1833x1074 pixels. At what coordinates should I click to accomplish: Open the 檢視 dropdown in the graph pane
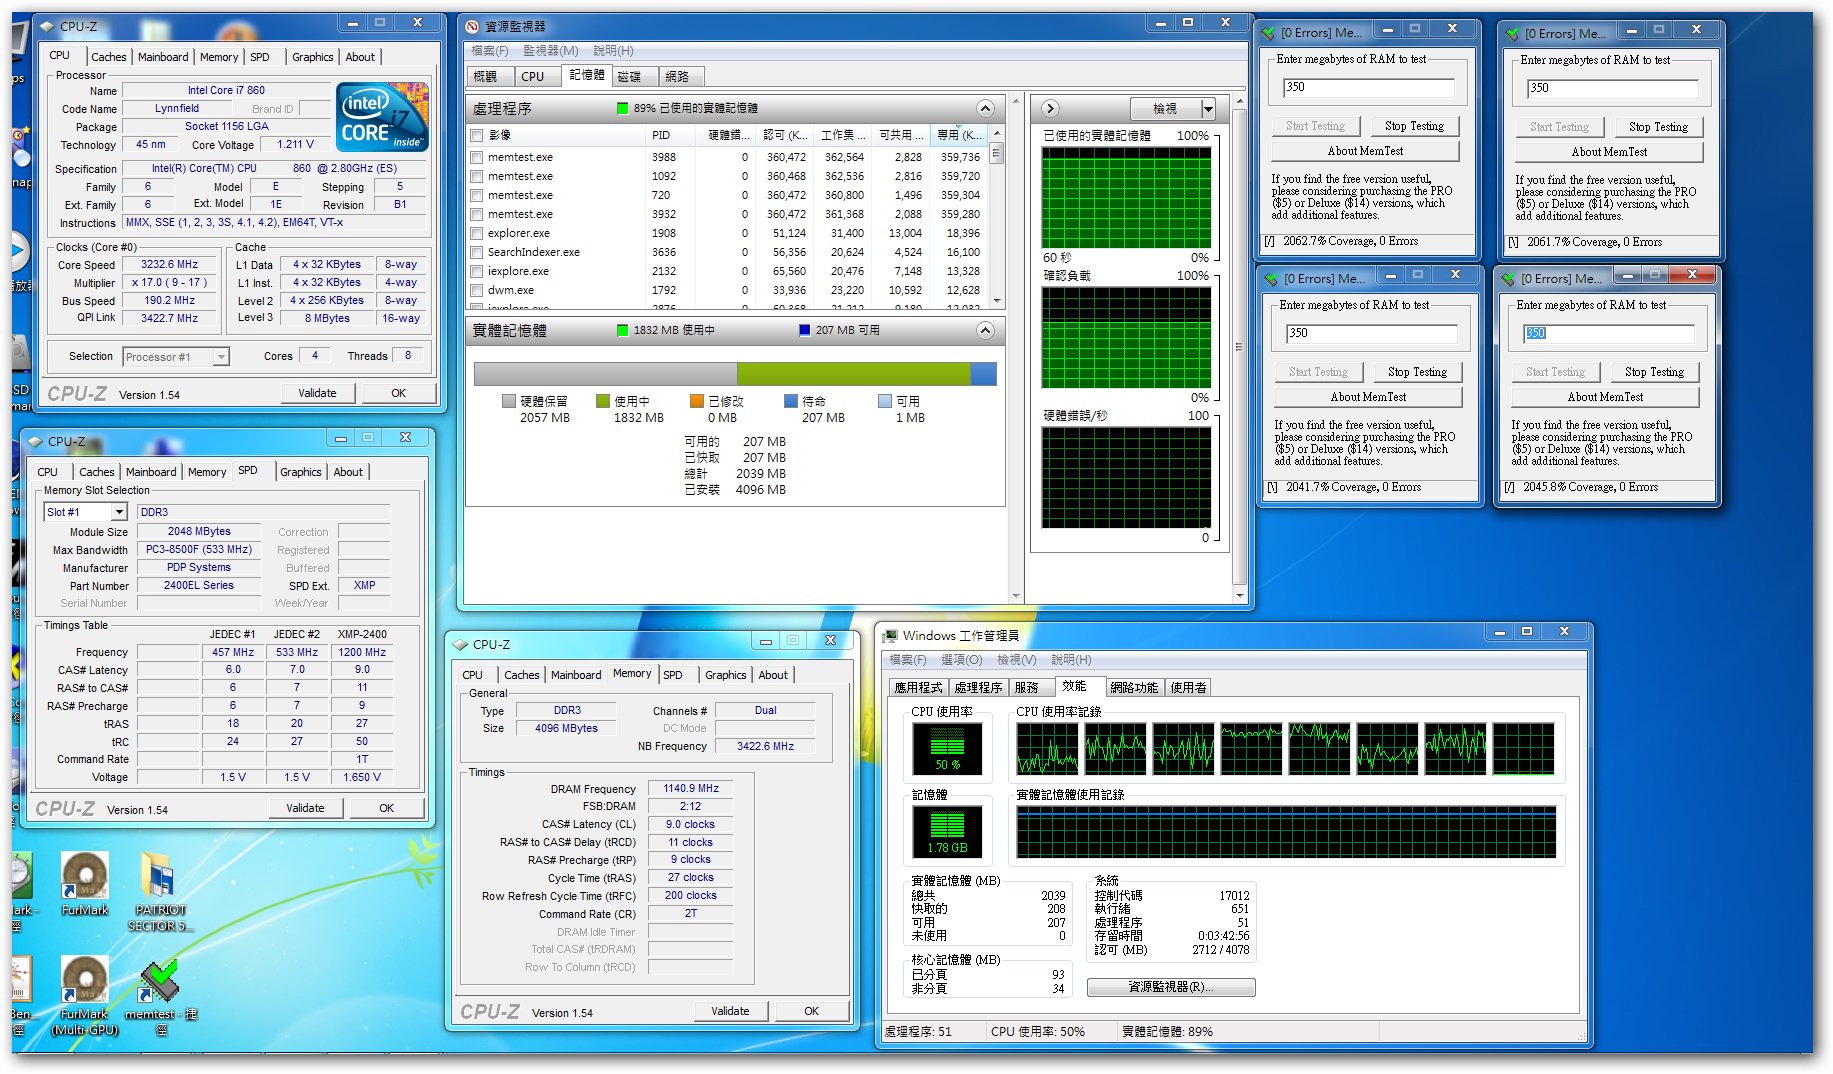1172,108
